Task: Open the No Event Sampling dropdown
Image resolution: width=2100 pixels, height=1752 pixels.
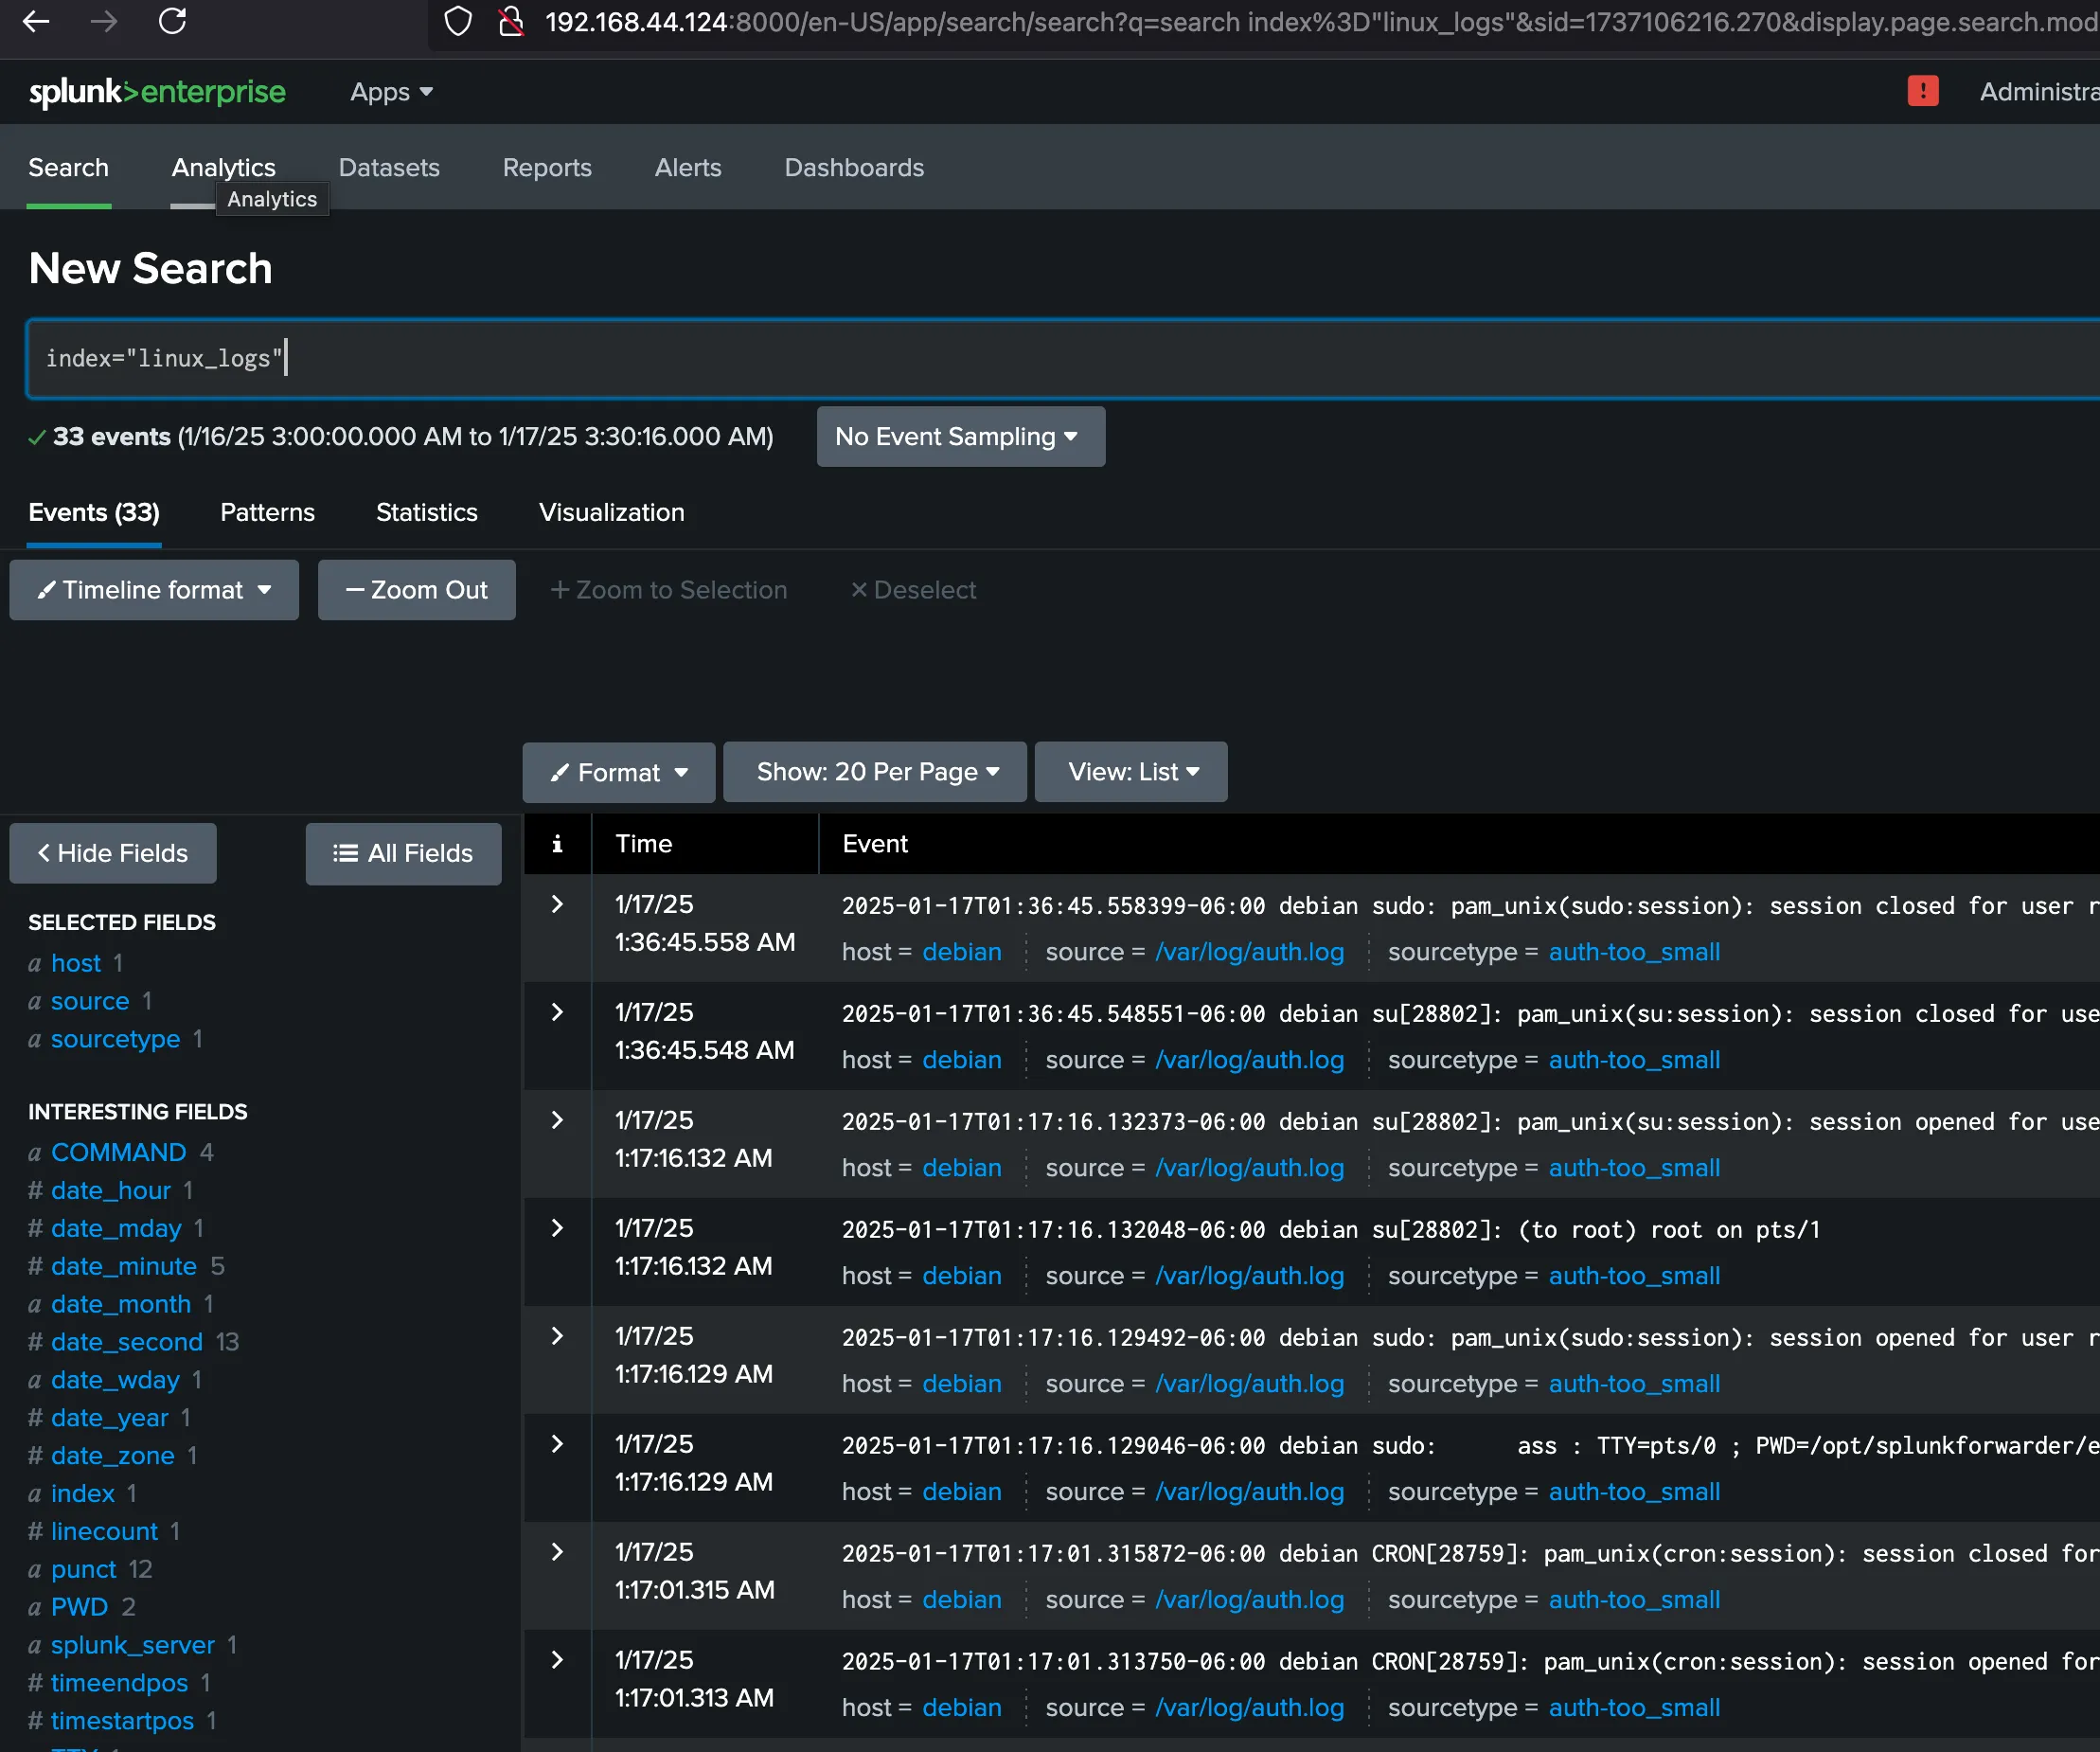Action: [959, 436]
